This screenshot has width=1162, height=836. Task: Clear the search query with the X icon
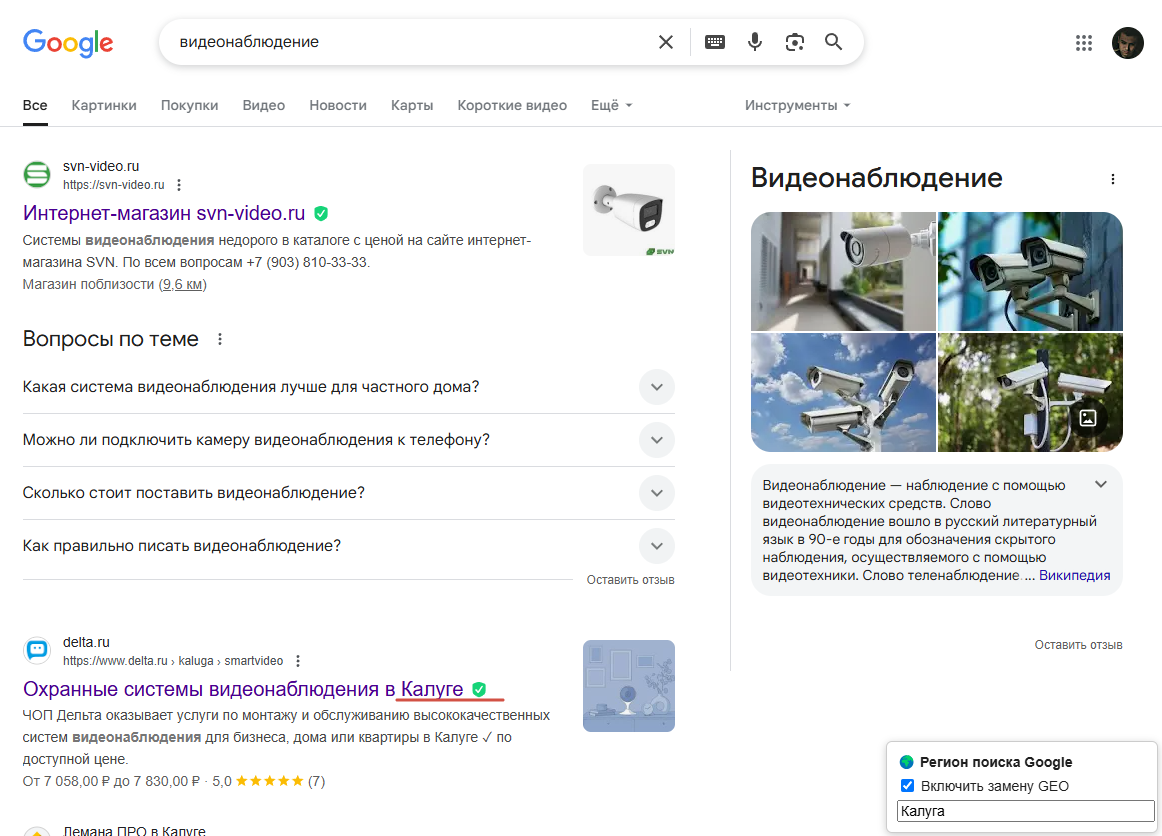pyautogui.click(x=665, y=42)
